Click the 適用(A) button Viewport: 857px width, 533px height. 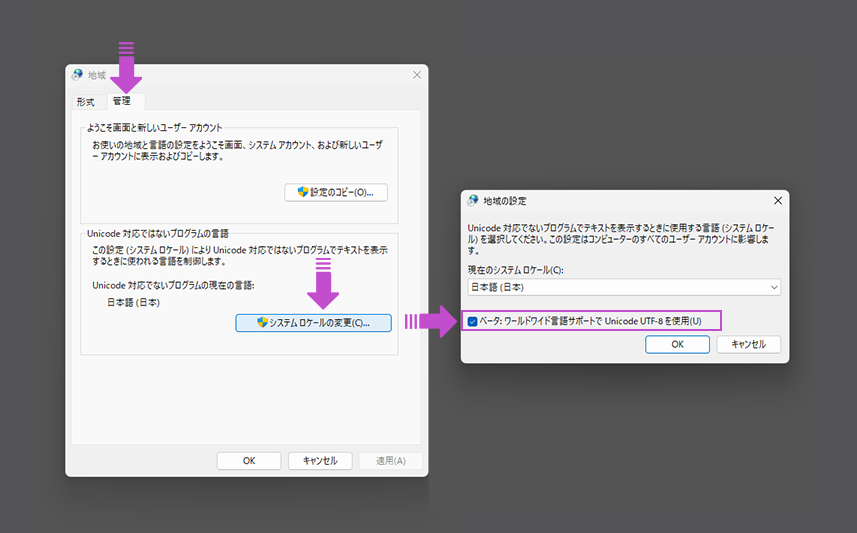point(390,461)
